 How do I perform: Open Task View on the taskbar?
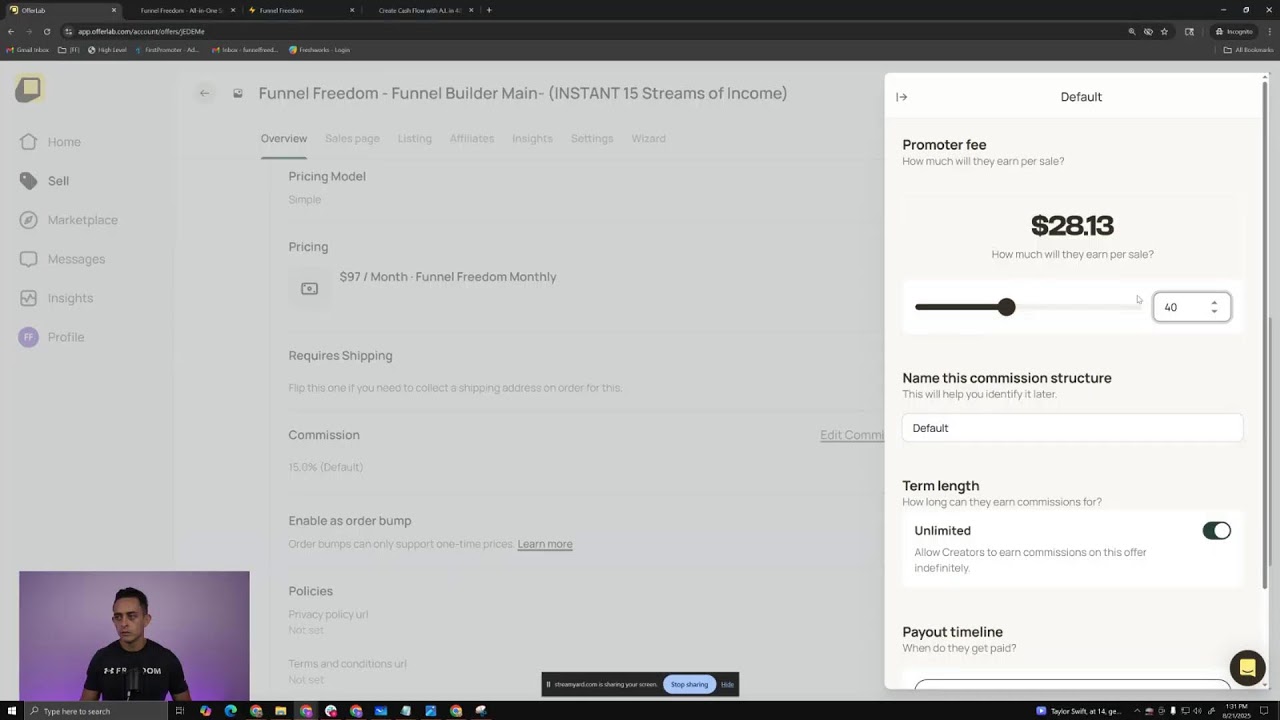click(x=180, y=711)
